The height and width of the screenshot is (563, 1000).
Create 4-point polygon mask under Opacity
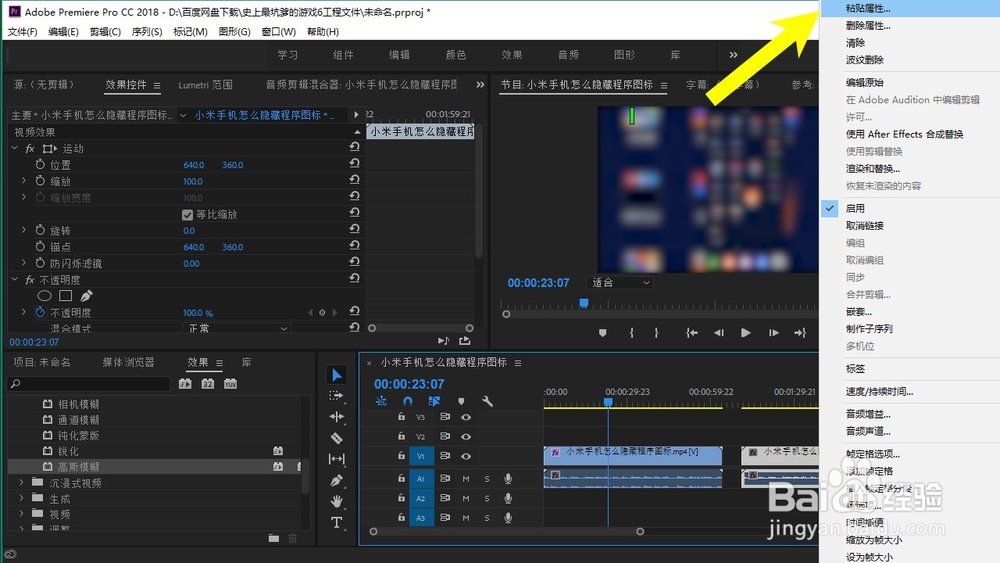click(65, 296)
